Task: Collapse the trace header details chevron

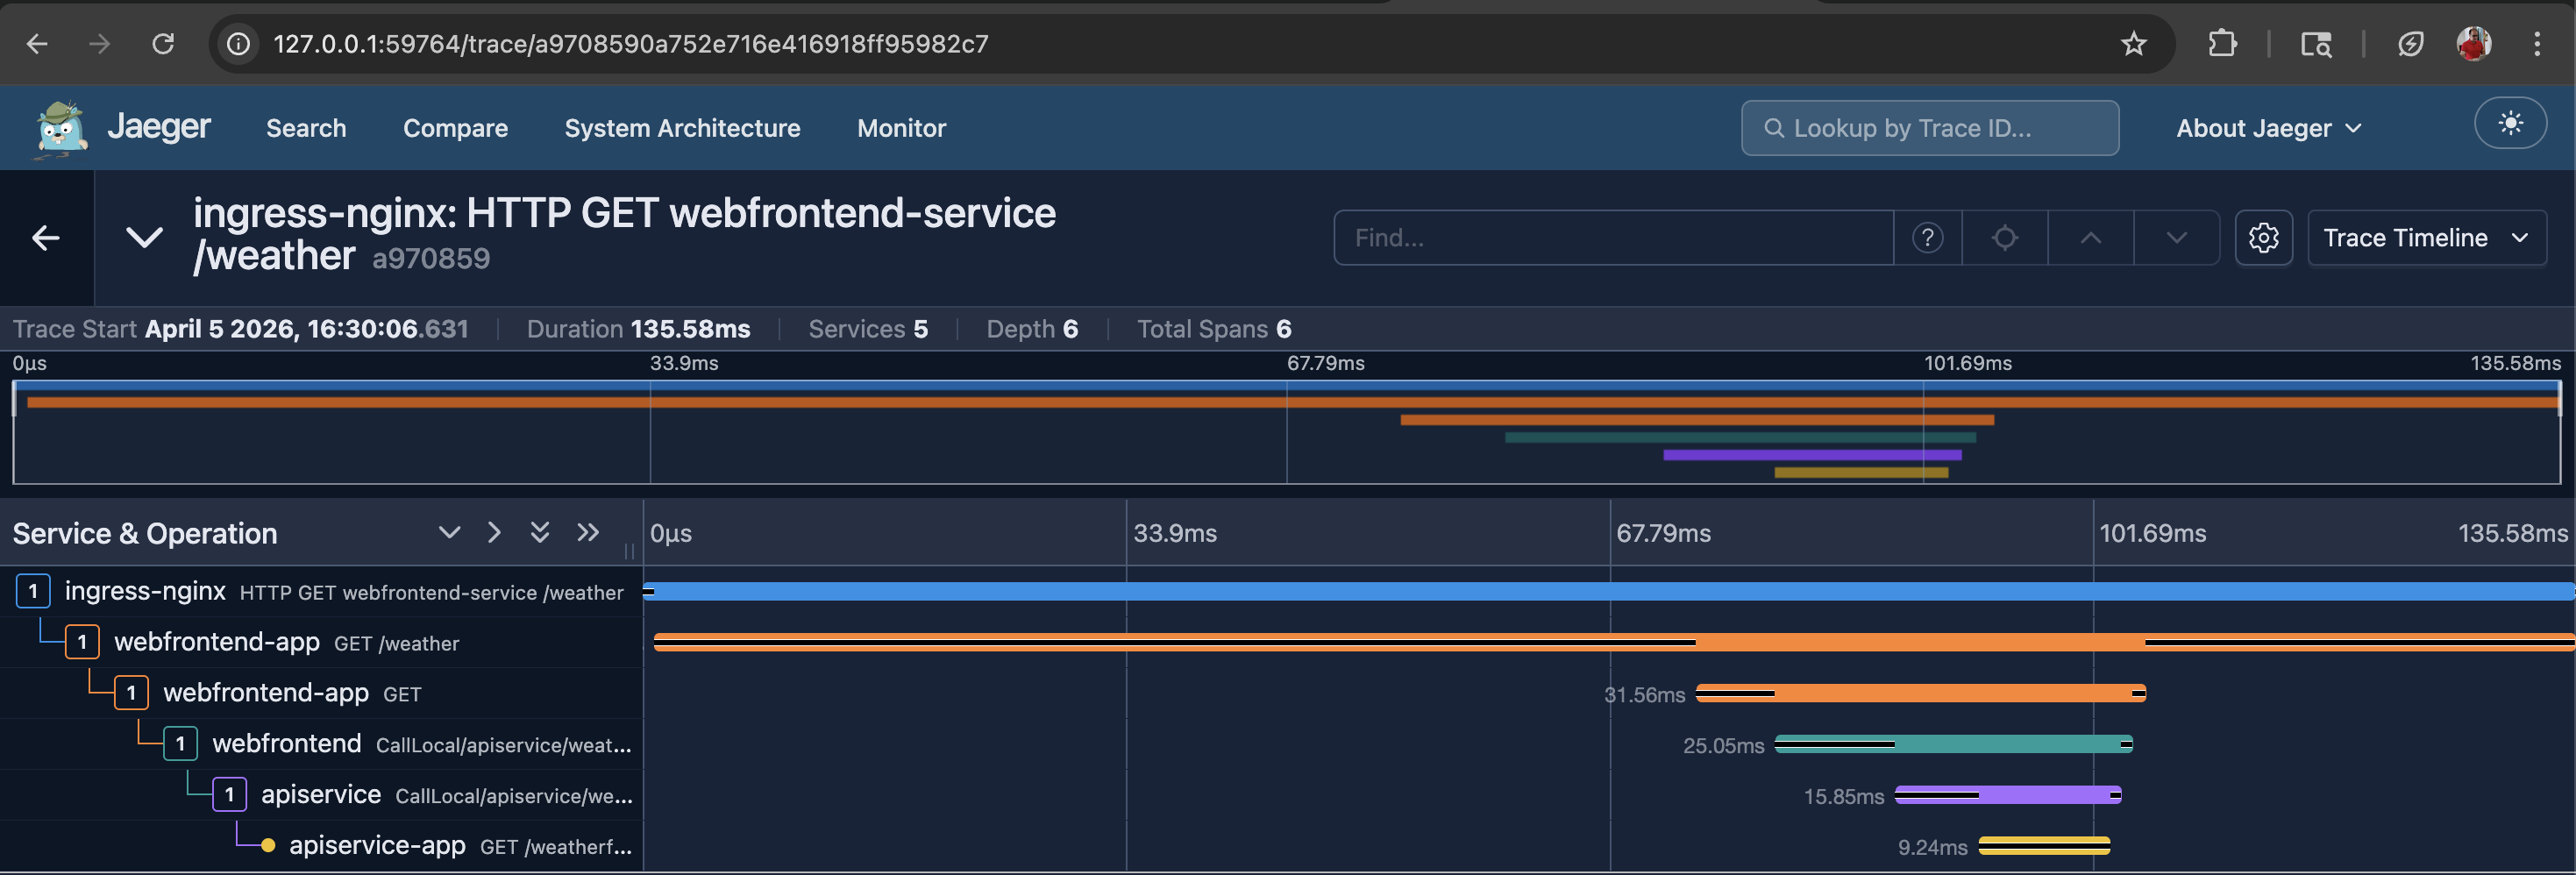Action: (144, 238)
